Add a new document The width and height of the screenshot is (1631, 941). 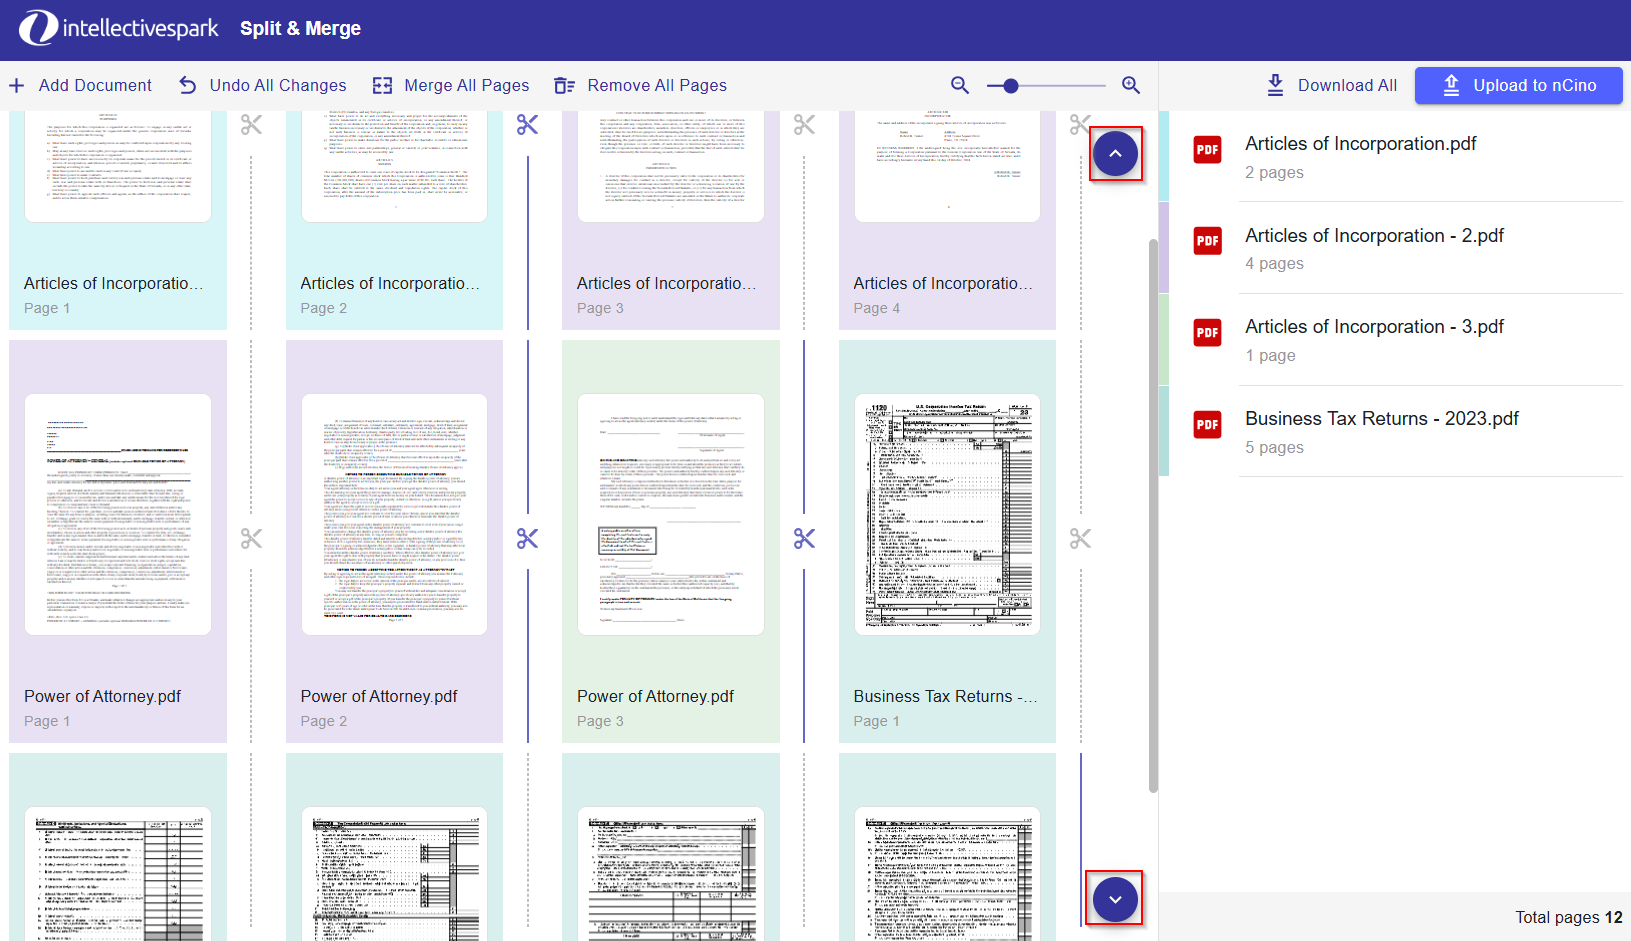click(x=81, y=86)
